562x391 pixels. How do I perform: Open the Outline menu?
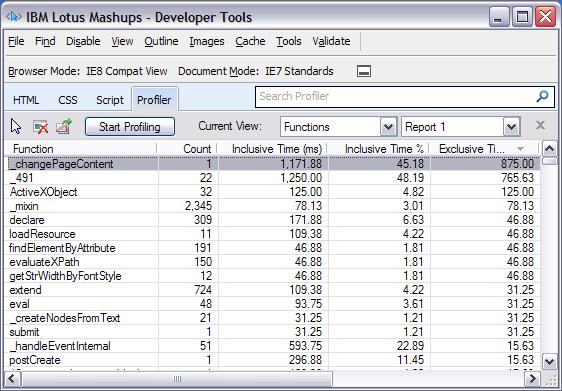coord(161,41)
